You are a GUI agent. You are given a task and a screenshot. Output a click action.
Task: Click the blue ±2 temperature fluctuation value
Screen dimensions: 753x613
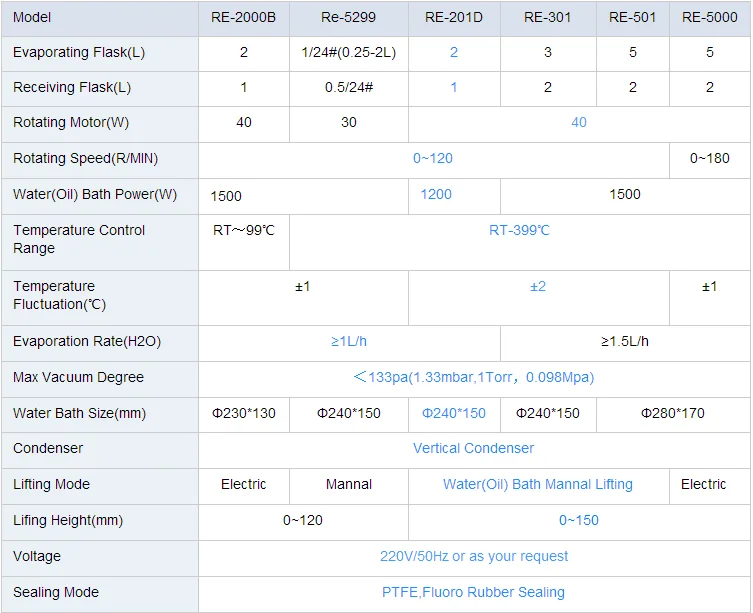pyautogui.click(x=538, y=286)
